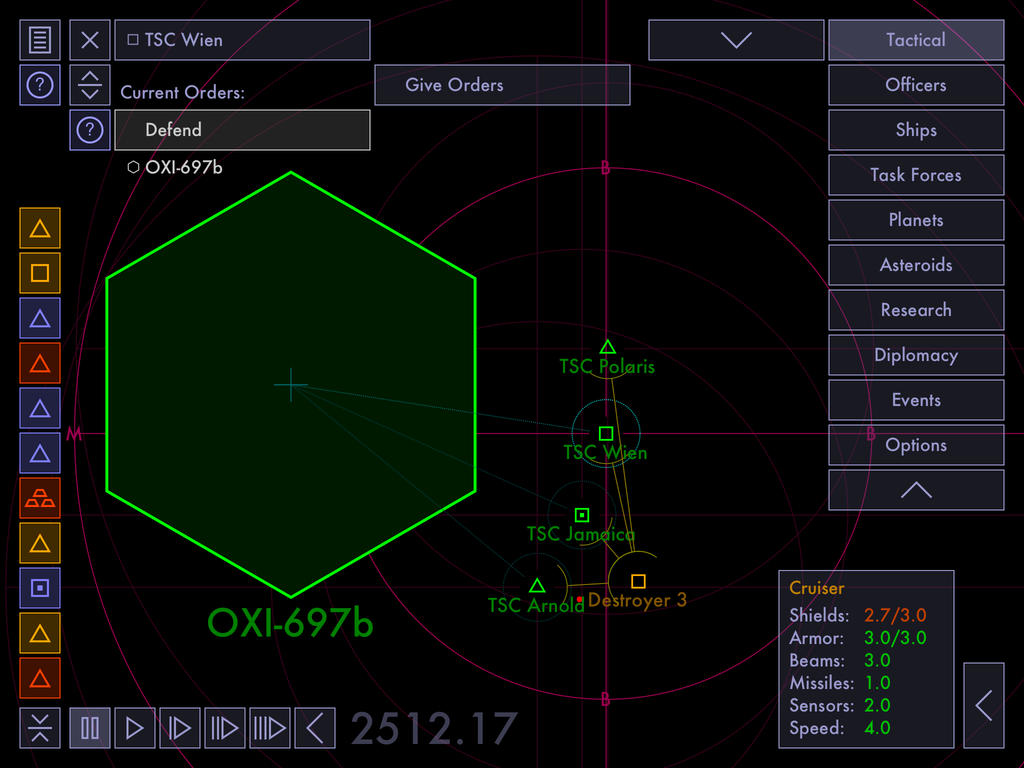Viewport: 1024px width, 768px height.
Task: Set playback to two-bar faster speed
Action: coord(225,728)
